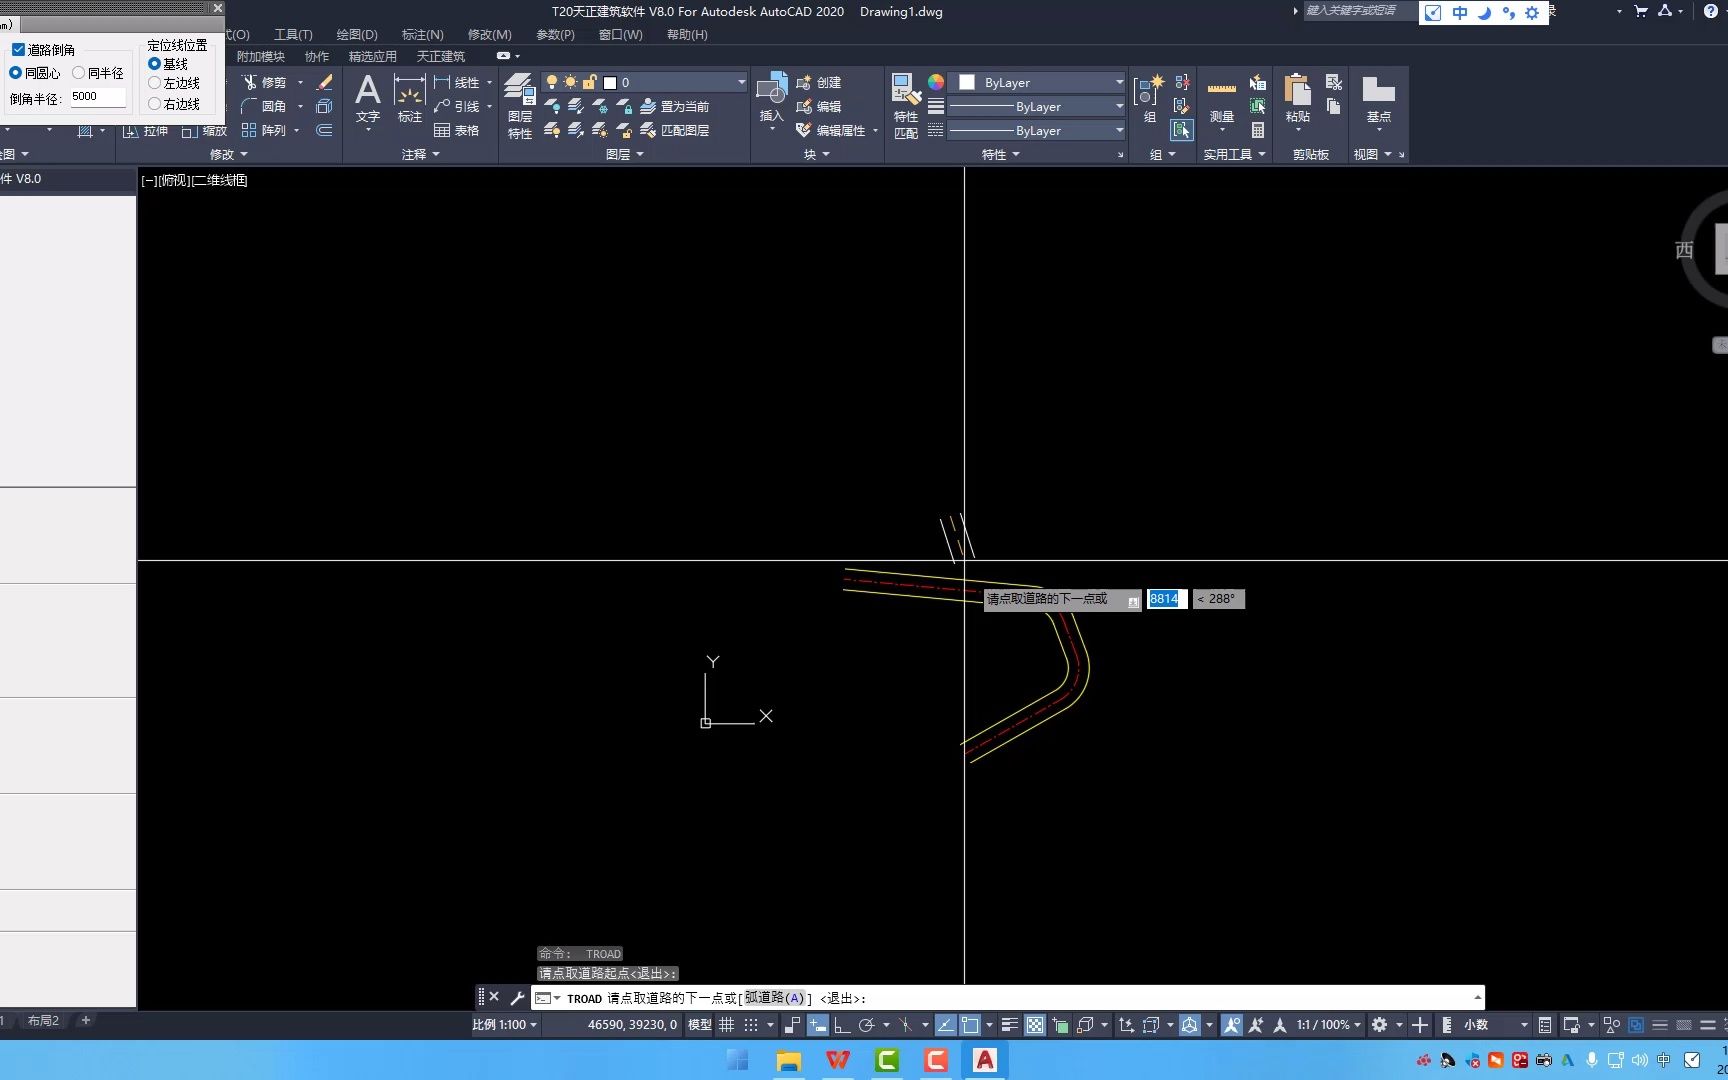This screenshot has width=1728, height=1080.
Task: Select the 线性 linear dimension tool
Action: 457,82
